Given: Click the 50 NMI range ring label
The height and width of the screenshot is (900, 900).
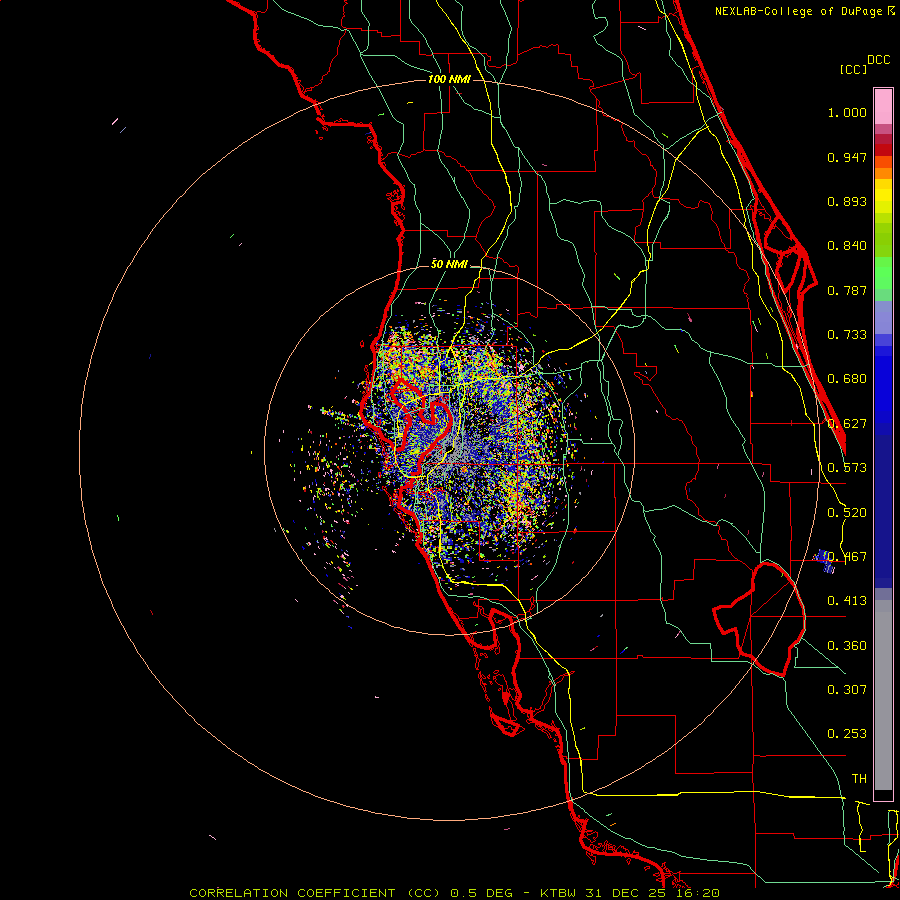Looking at the screenshot, I should coord(449,264).
